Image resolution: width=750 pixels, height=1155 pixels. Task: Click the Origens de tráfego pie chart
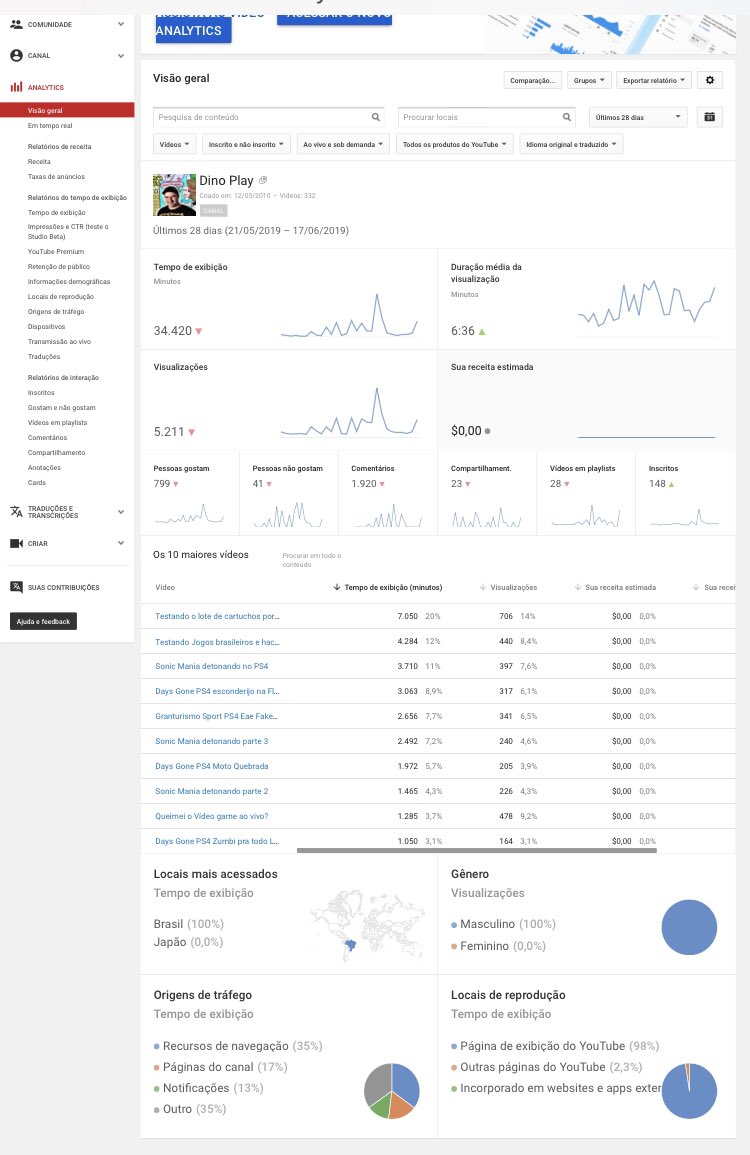coord(392,1091)
